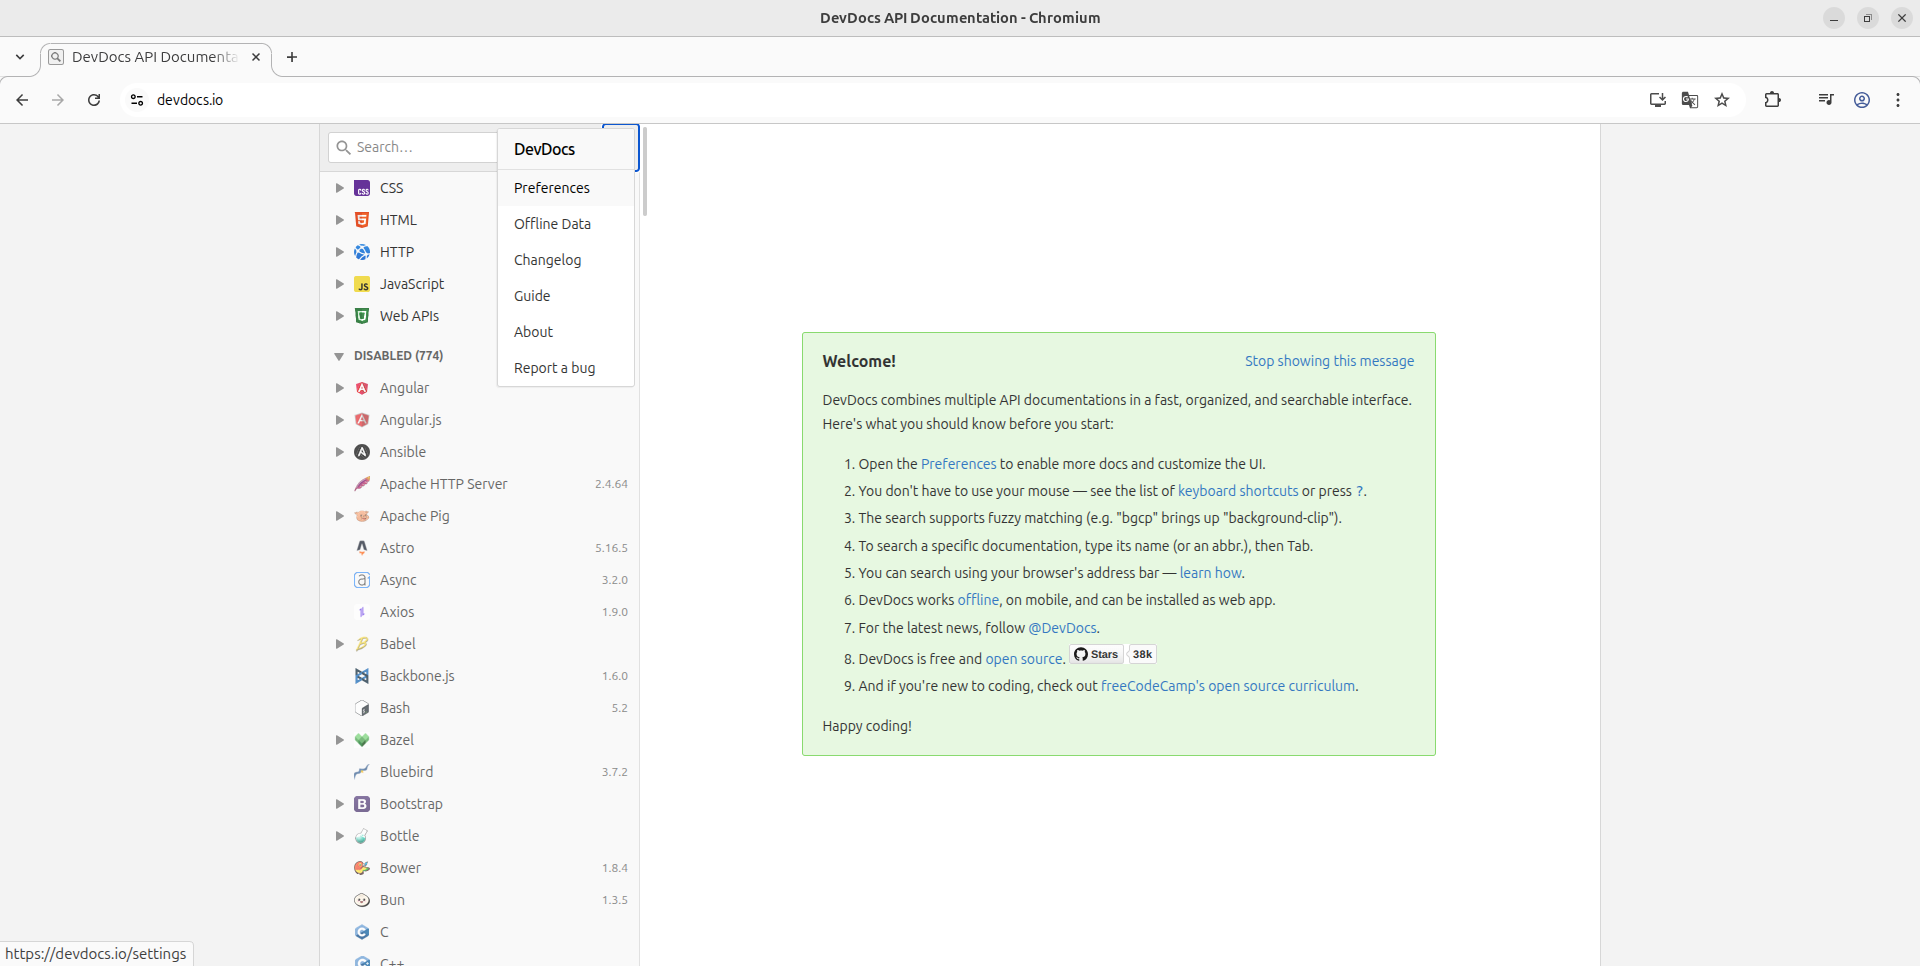The width and height of the screenshot is (1920, 966).
Task: Open Chromium's three-dot menu
Action: click(x=1897, y=100)
